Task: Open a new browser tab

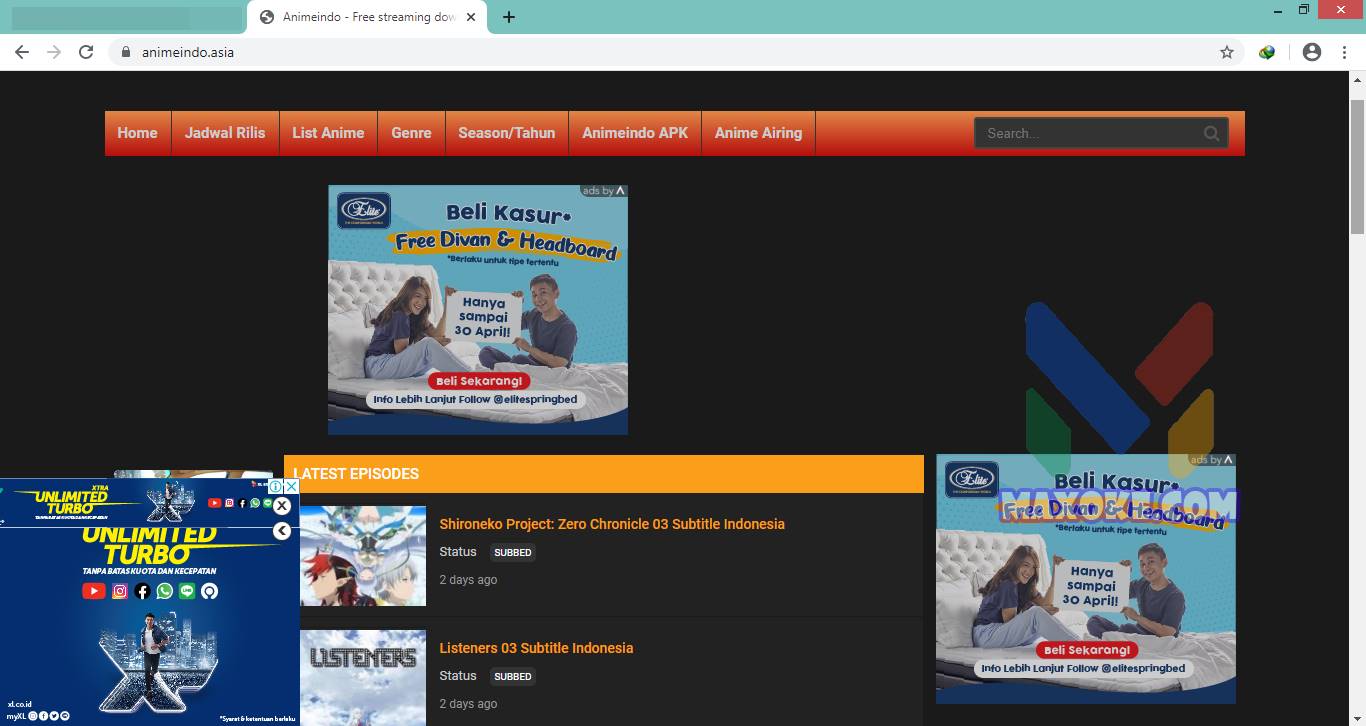Action: point(508,17)
